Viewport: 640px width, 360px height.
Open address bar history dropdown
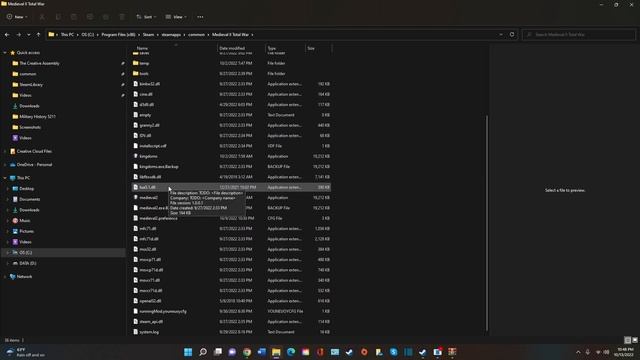tap(501, 35)
